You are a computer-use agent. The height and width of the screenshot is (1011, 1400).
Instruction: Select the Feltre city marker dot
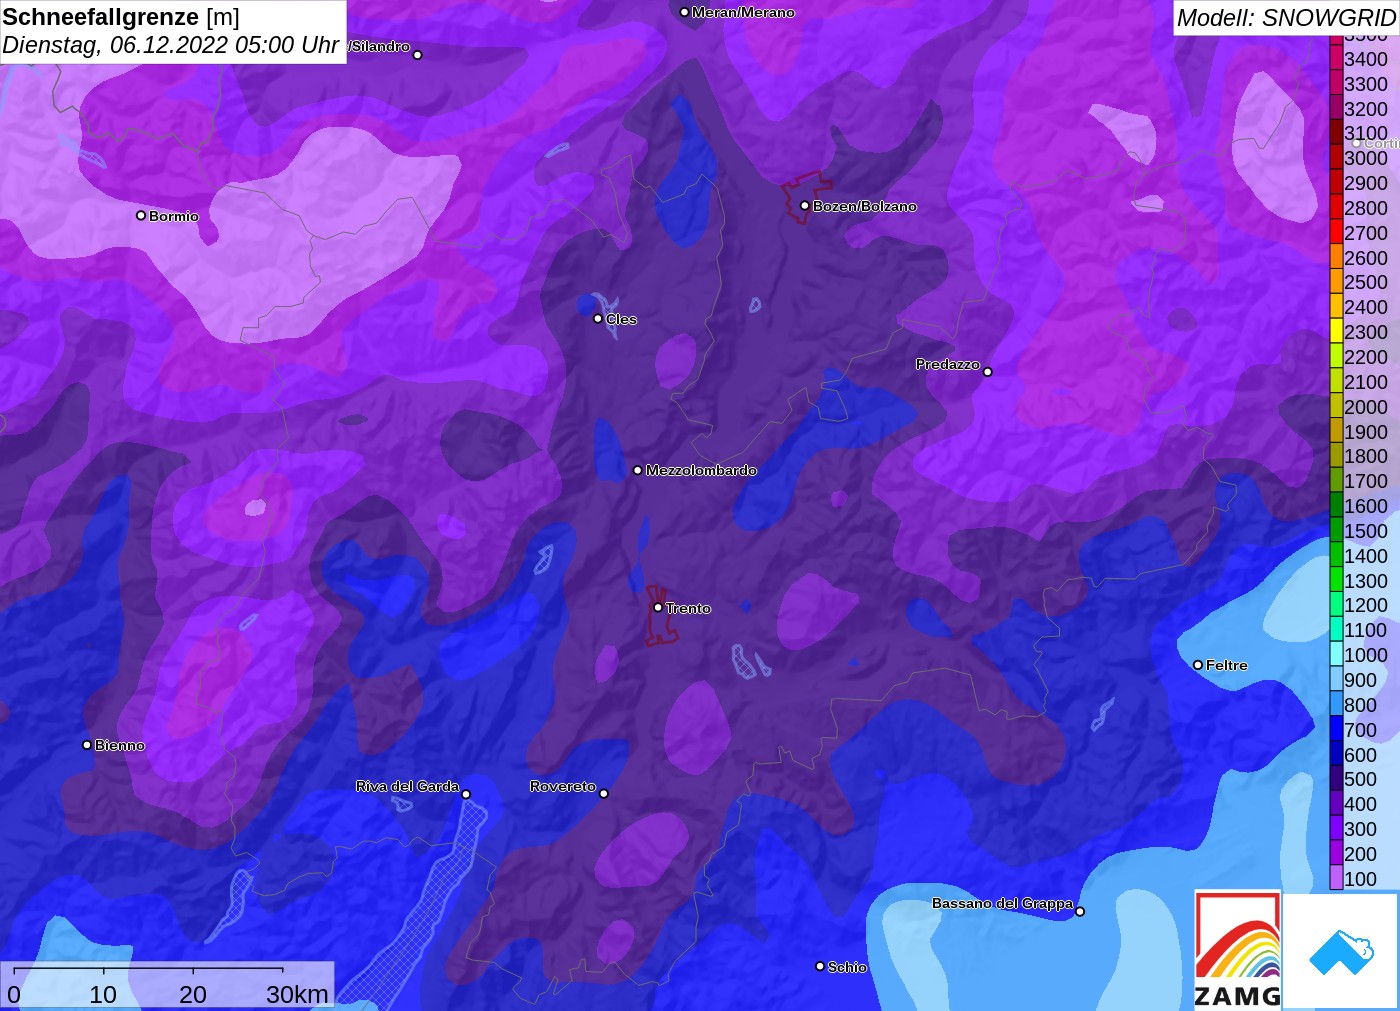pyautogui.click(x=1198, y=665)
